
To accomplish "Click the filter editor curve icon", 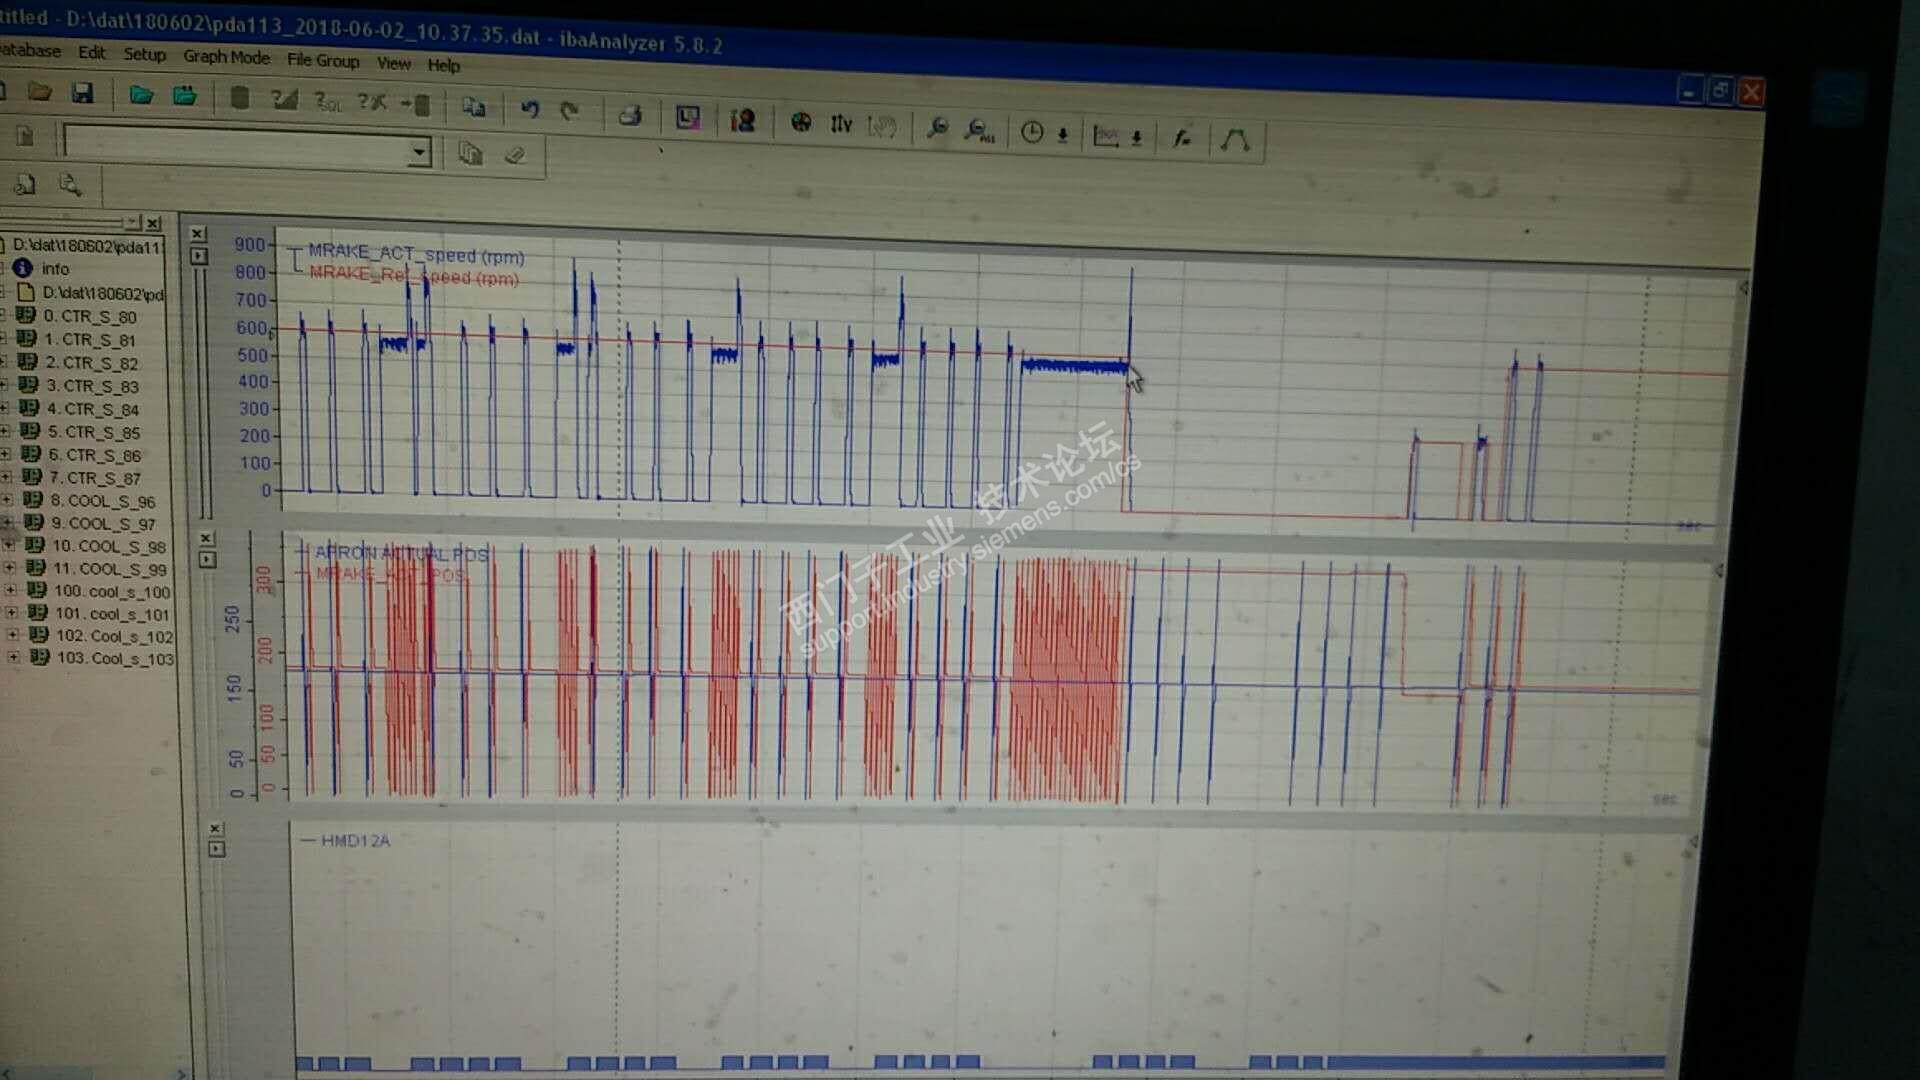I will pos(1235,140).
